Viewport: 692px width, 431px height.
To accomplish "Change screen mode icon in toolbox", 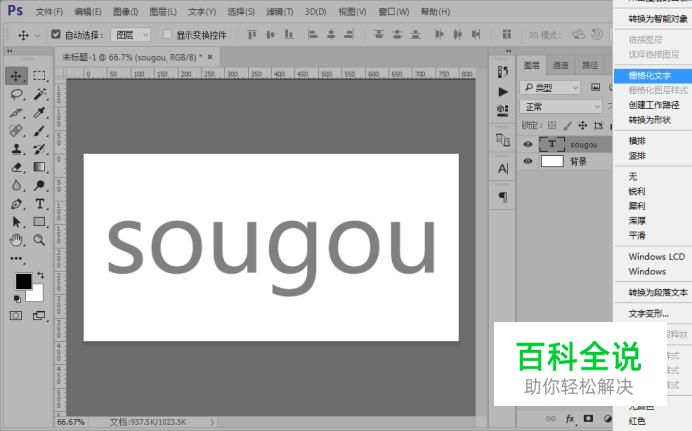I will tap(39, 315).
